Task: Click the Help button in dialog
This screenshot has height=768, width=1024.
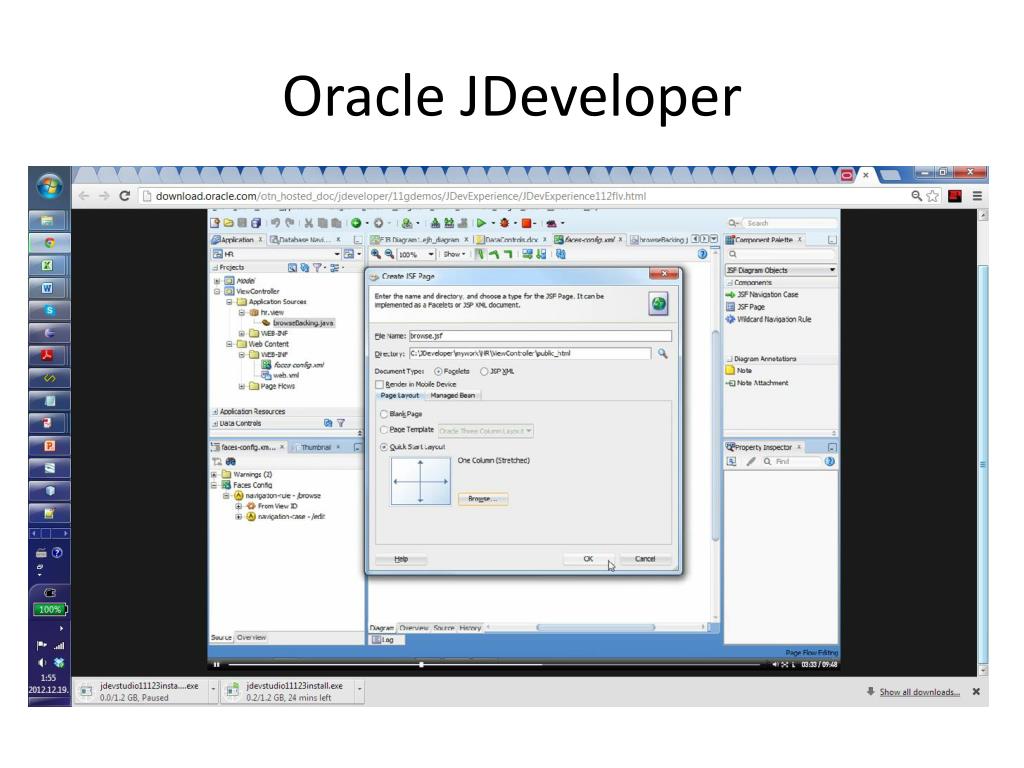Action: pyautogui.click(x=401, y=559)
